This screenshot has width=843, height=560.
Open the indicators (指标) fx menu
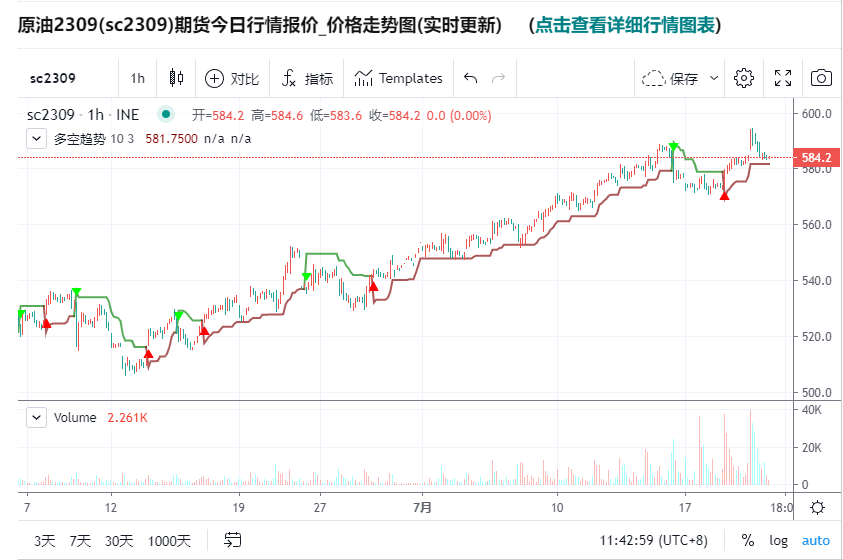(x=288, y=78)
